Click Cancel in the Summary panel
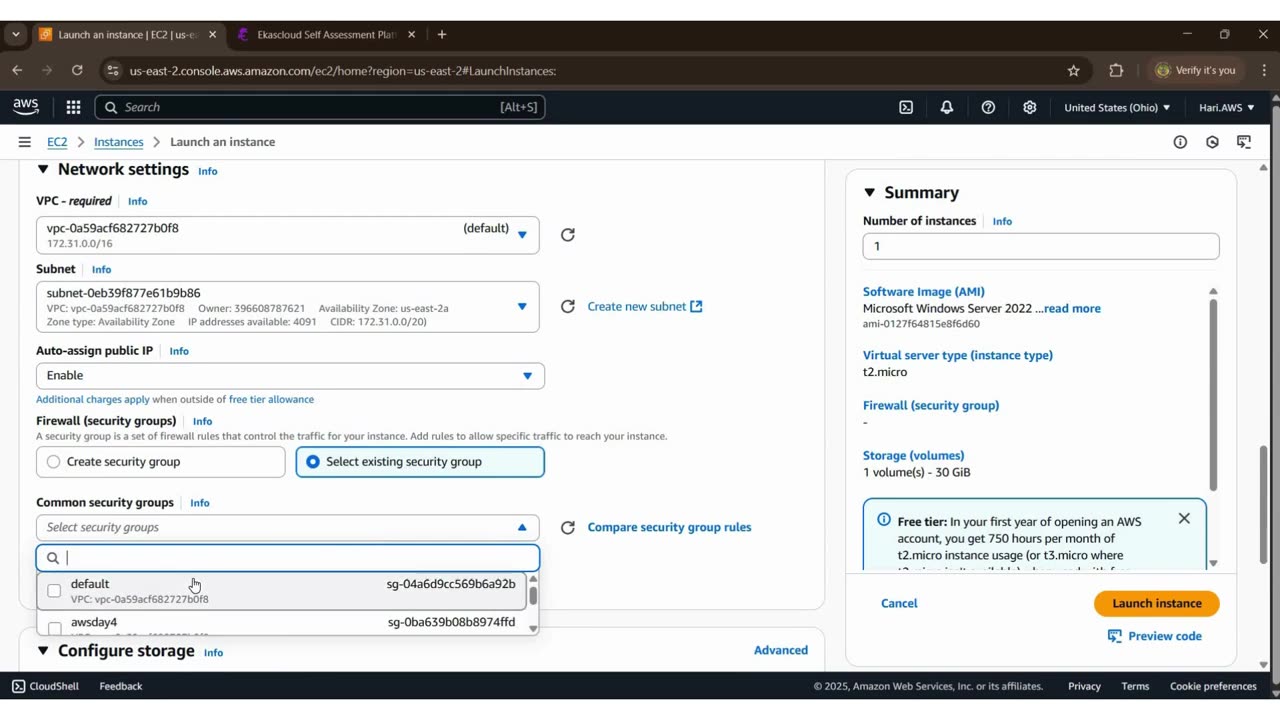Screen dimensions: 1280x720 coord(899,604)
